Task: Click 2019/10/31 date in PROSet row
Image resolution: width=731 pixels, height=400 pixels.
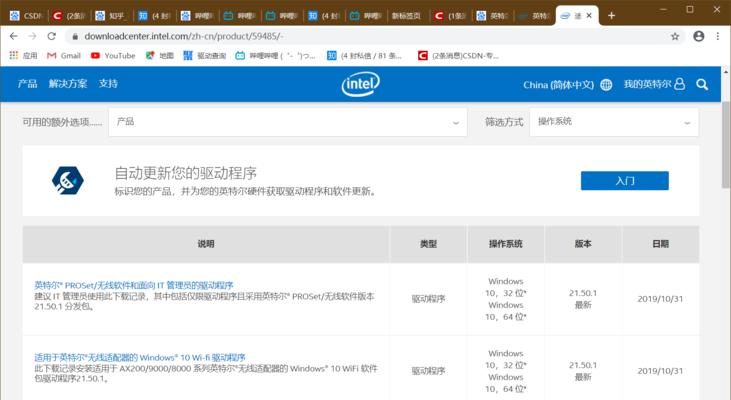Action: click(x=660, y=299)
